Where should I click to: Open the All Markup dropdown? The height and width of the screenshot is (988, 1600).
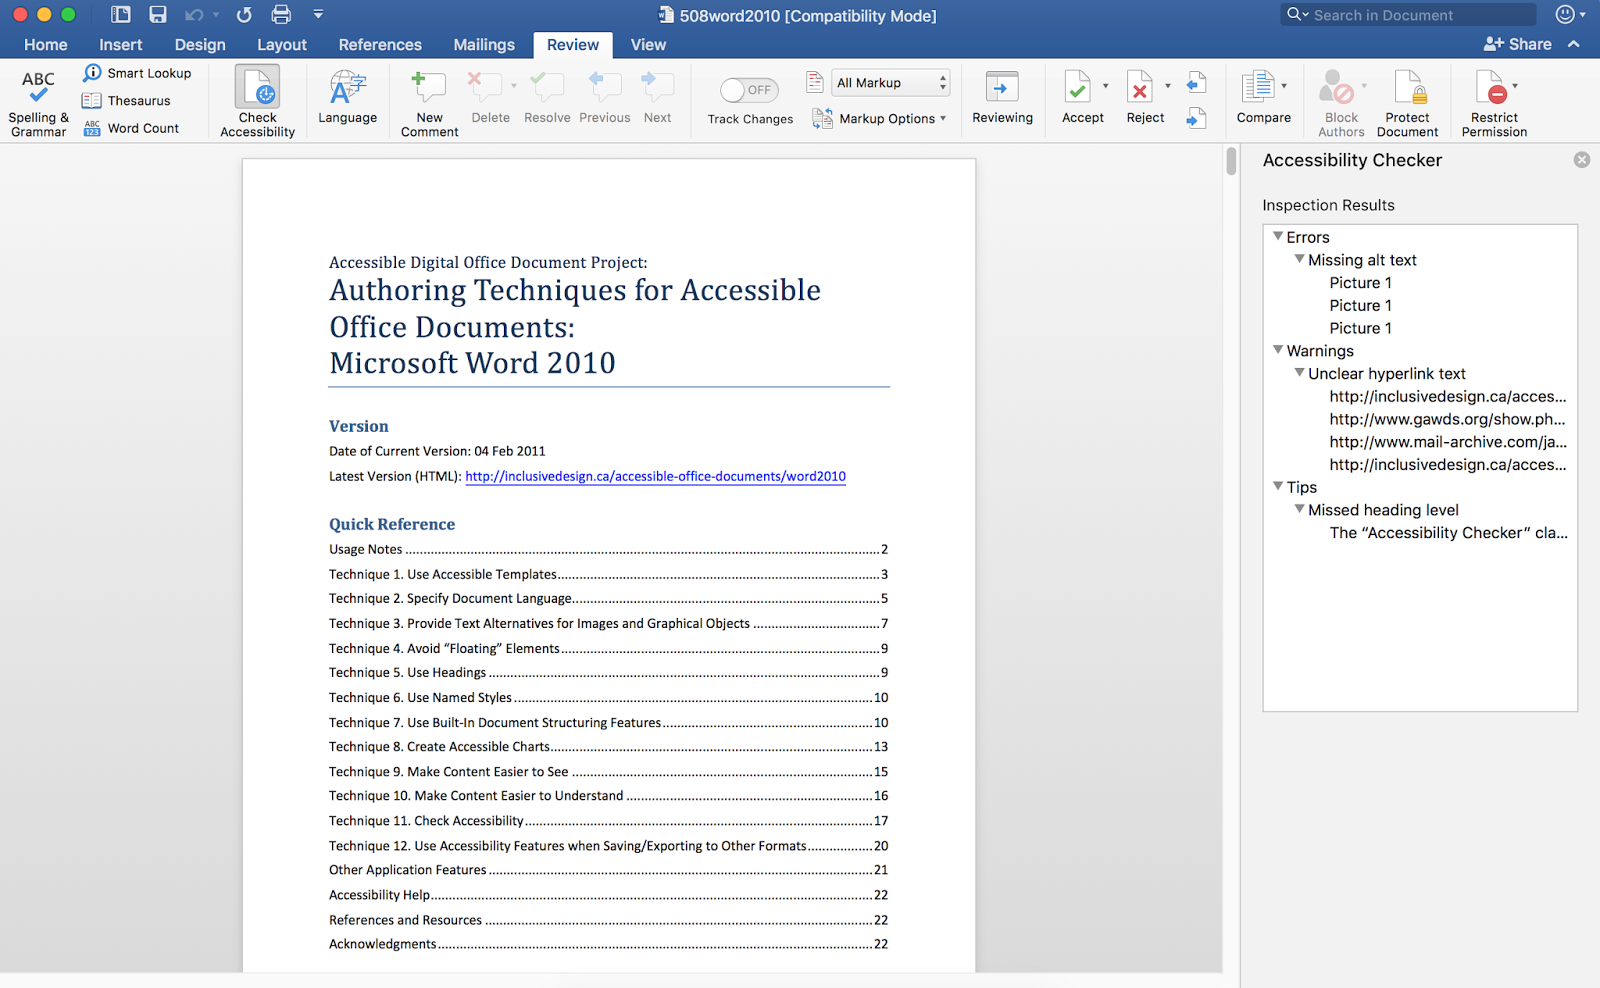pyautogui.click(x=888, y=82)
